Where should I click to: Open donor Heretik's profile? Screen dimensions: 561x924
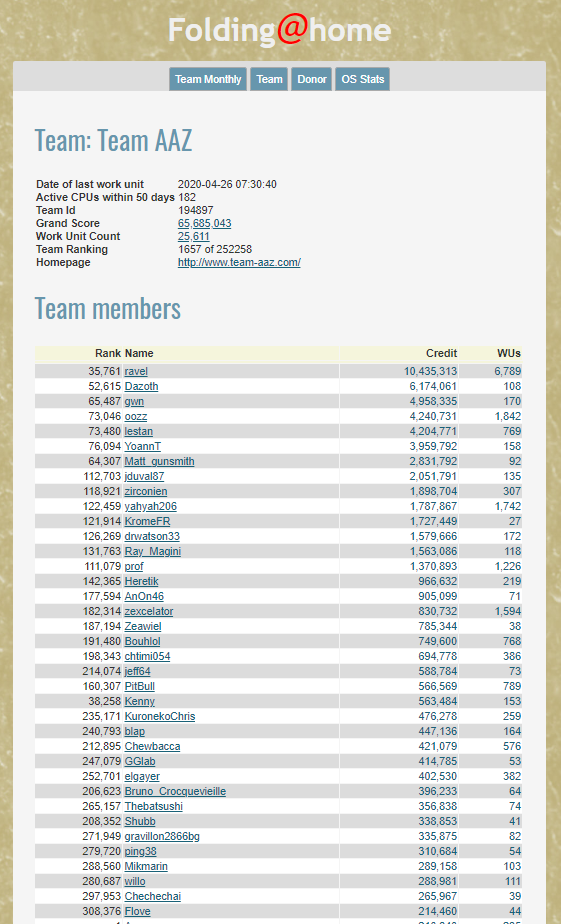click(x=141, y=582)
